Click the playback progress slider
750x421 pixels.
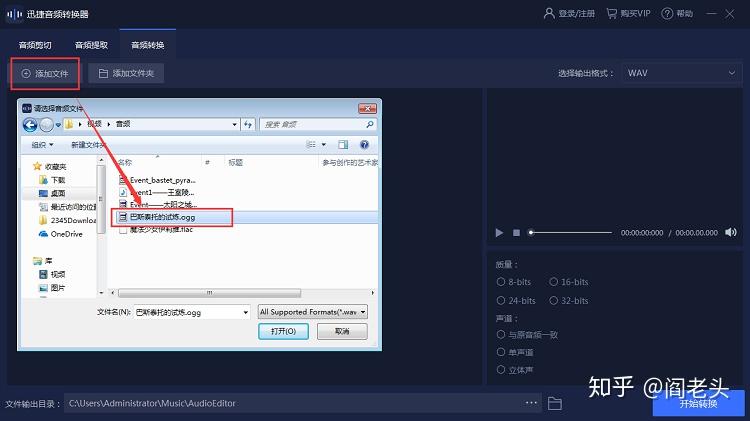571,233
